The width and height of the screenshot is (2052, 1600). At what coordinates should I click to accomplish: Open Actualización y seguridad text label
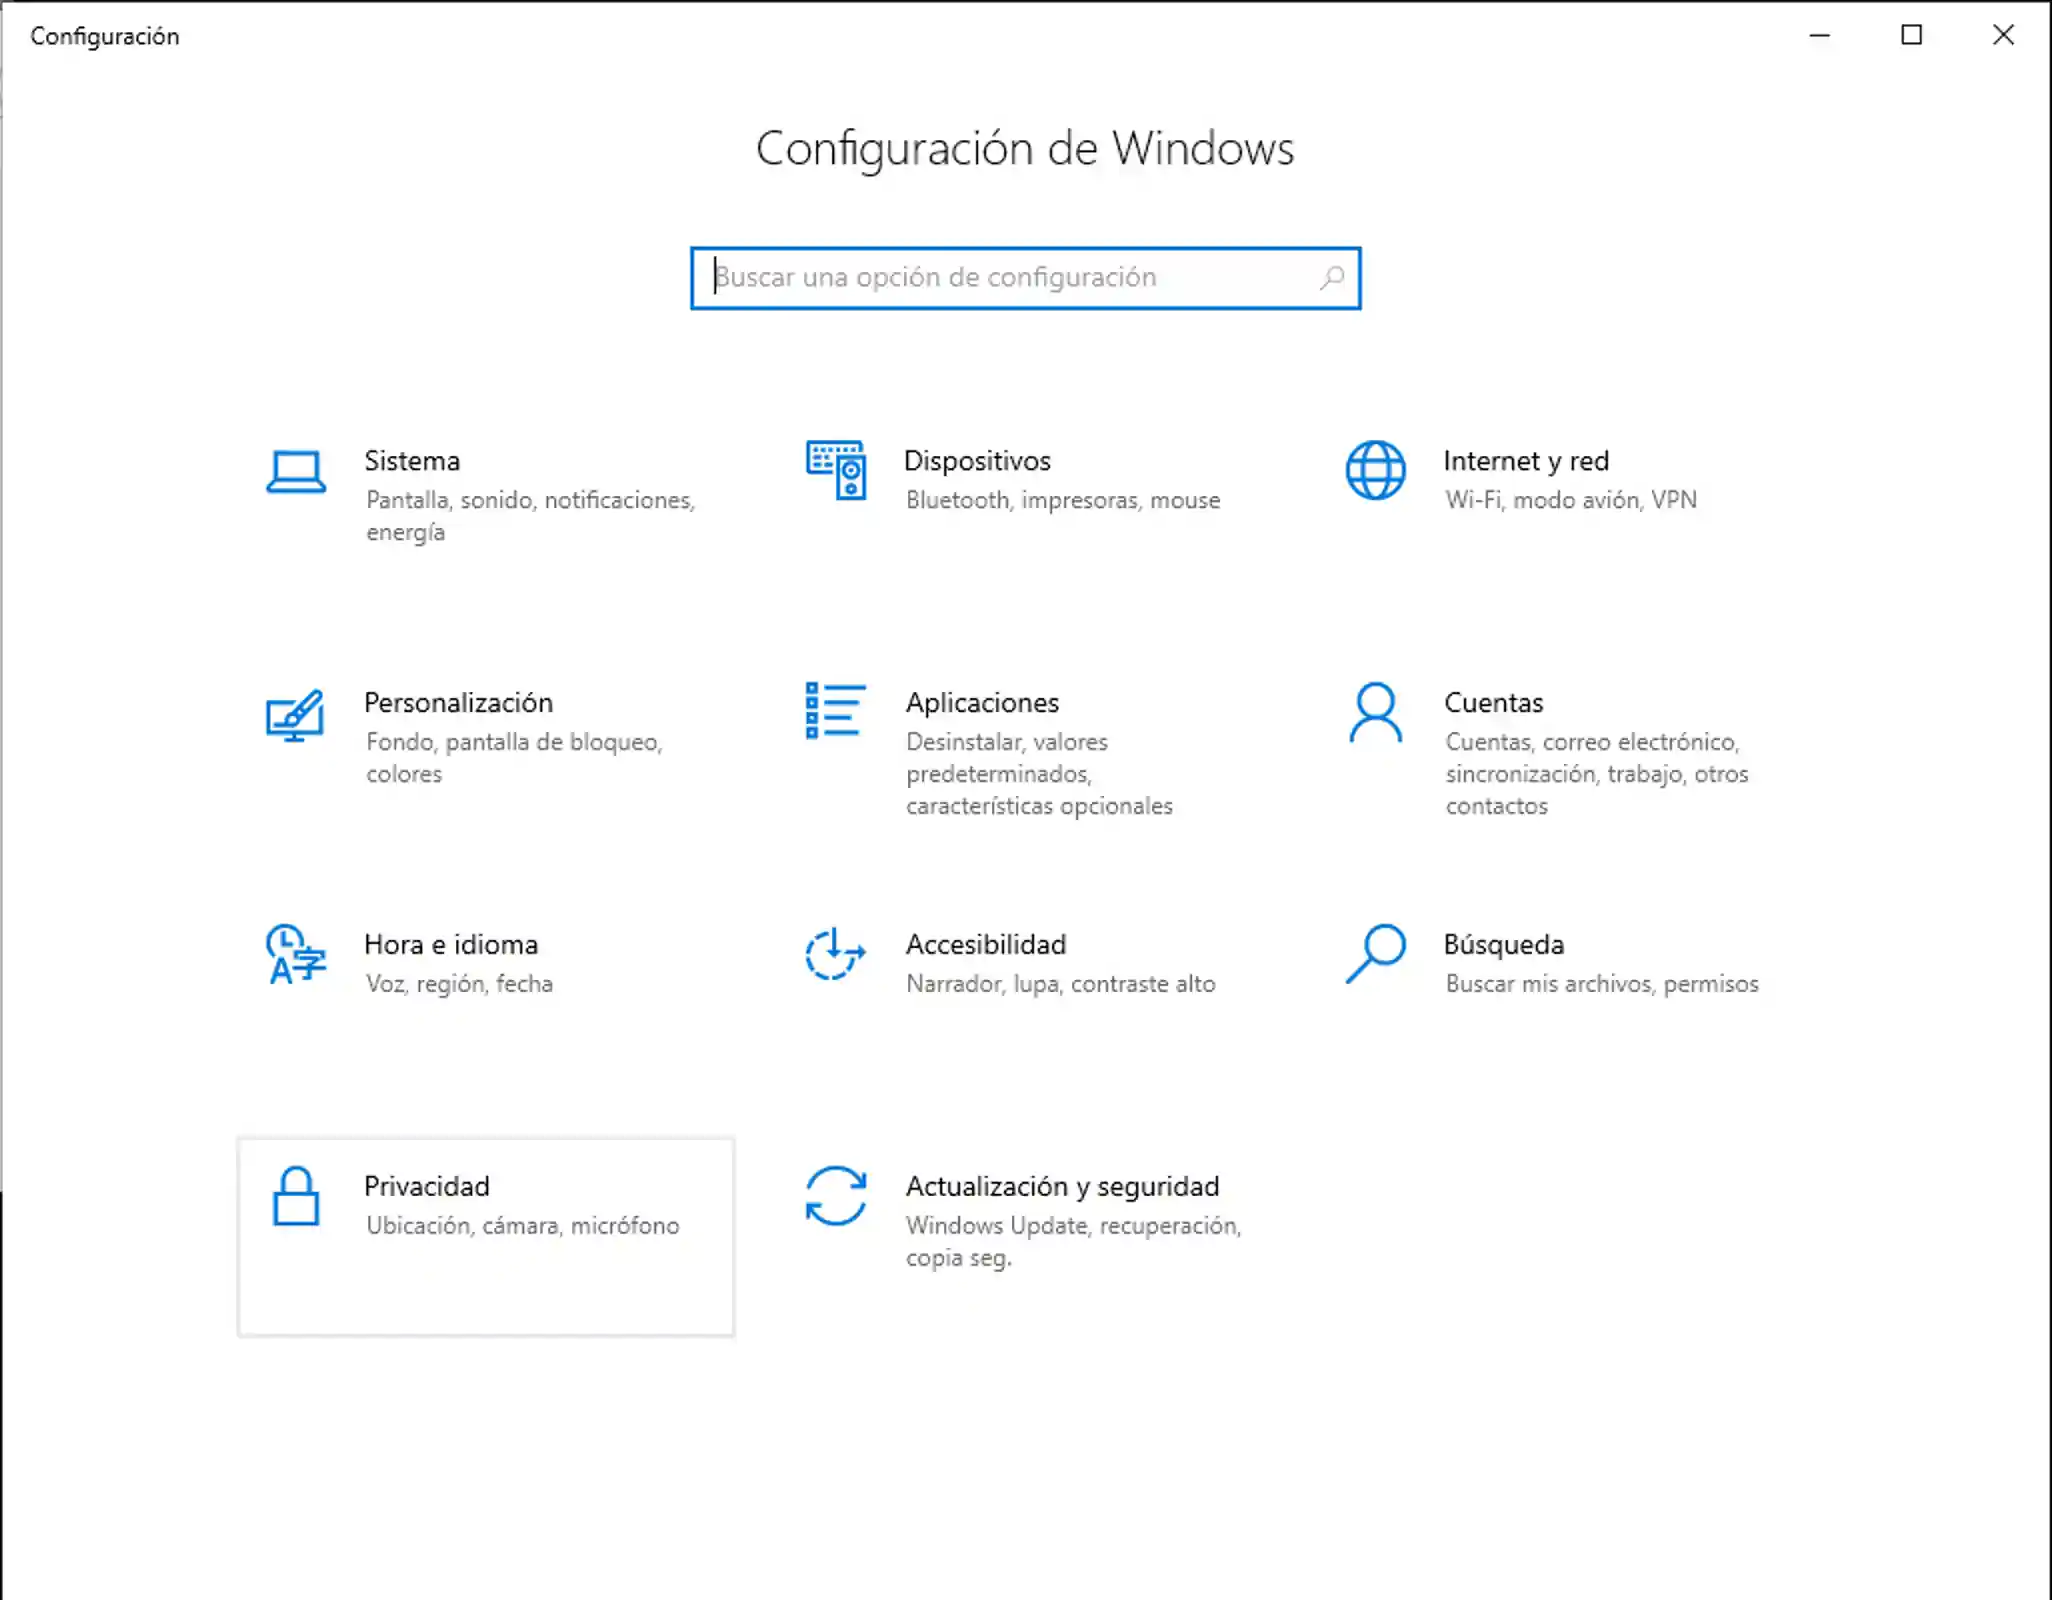(x=1062, y=1186)
